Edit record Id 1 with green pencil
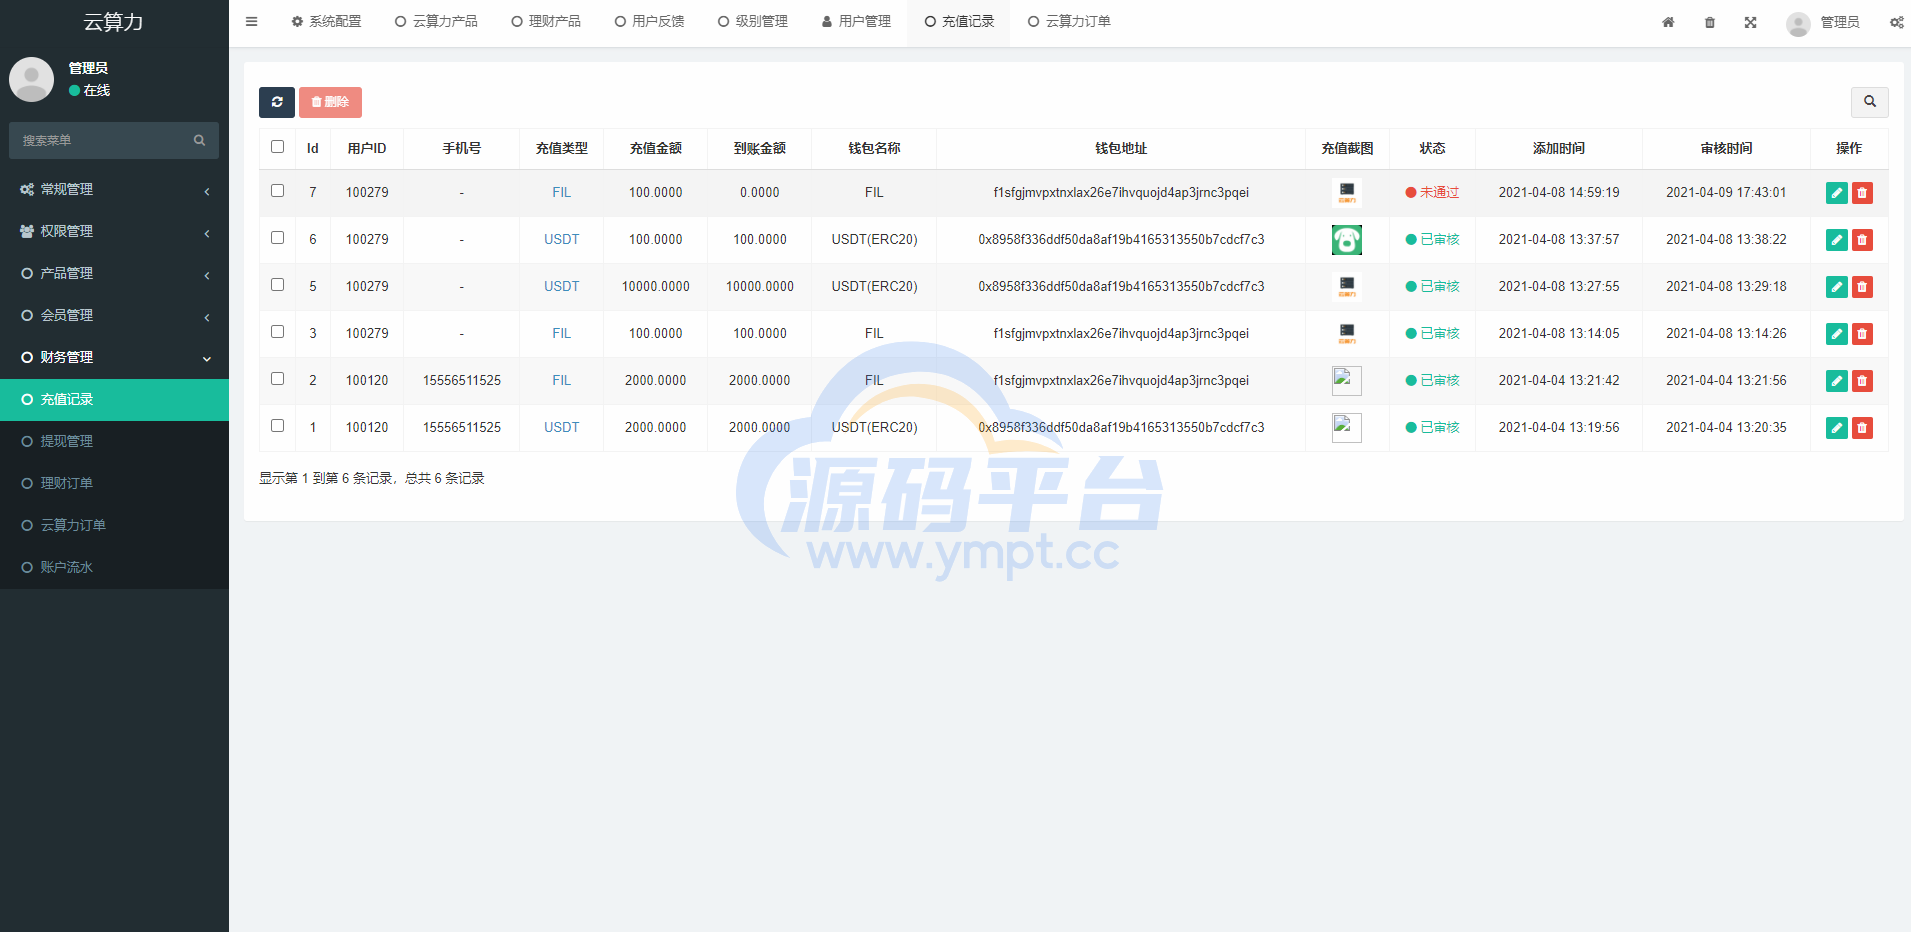The height and width of the screenshot is (932, 1911). pyautogui.click(x=1837, y=428)
